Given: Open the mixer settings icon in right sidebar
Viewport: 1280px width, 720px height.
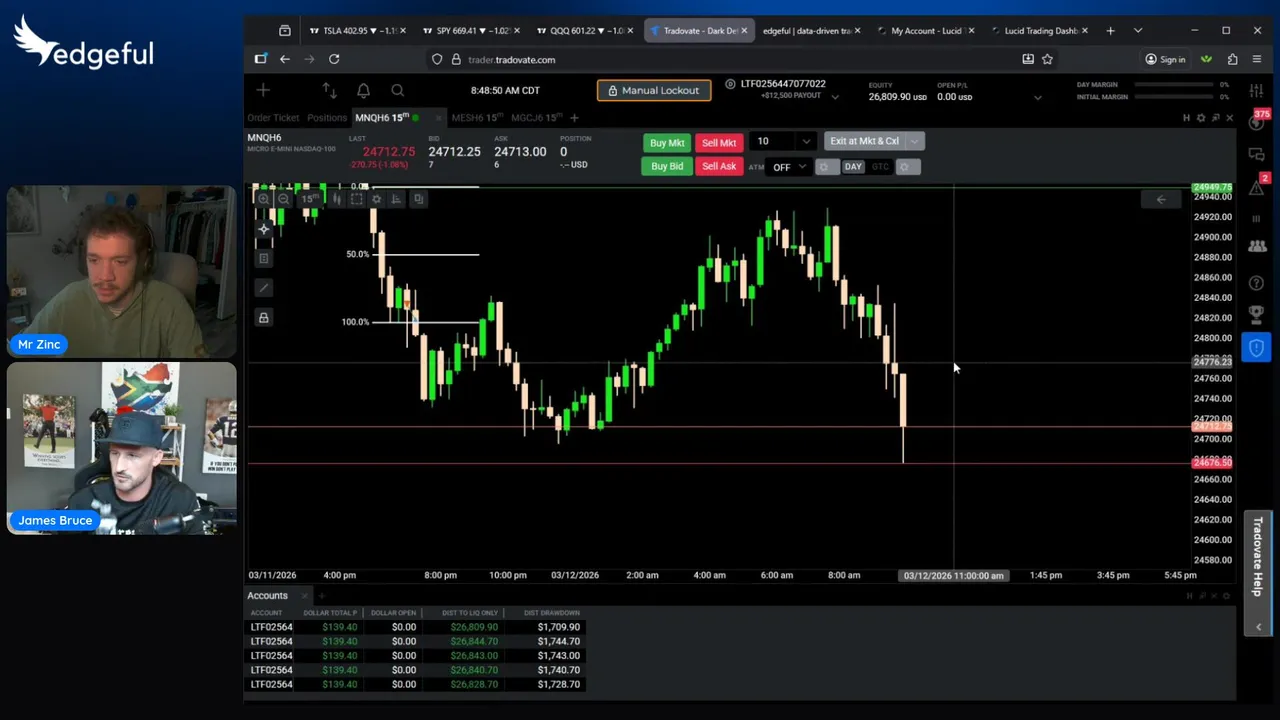Looking at the screenshot, I should click(x=1258, y=90).
